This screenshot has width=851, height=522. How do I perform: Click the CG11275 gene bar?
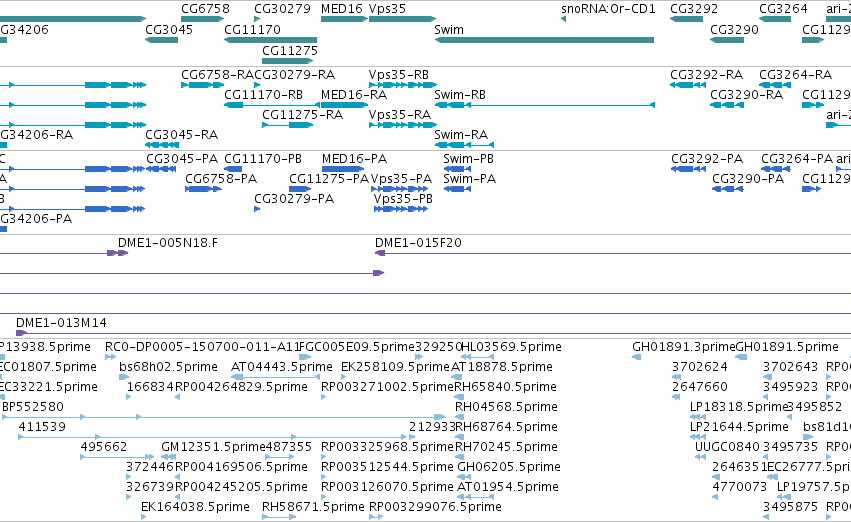point(287,60)
